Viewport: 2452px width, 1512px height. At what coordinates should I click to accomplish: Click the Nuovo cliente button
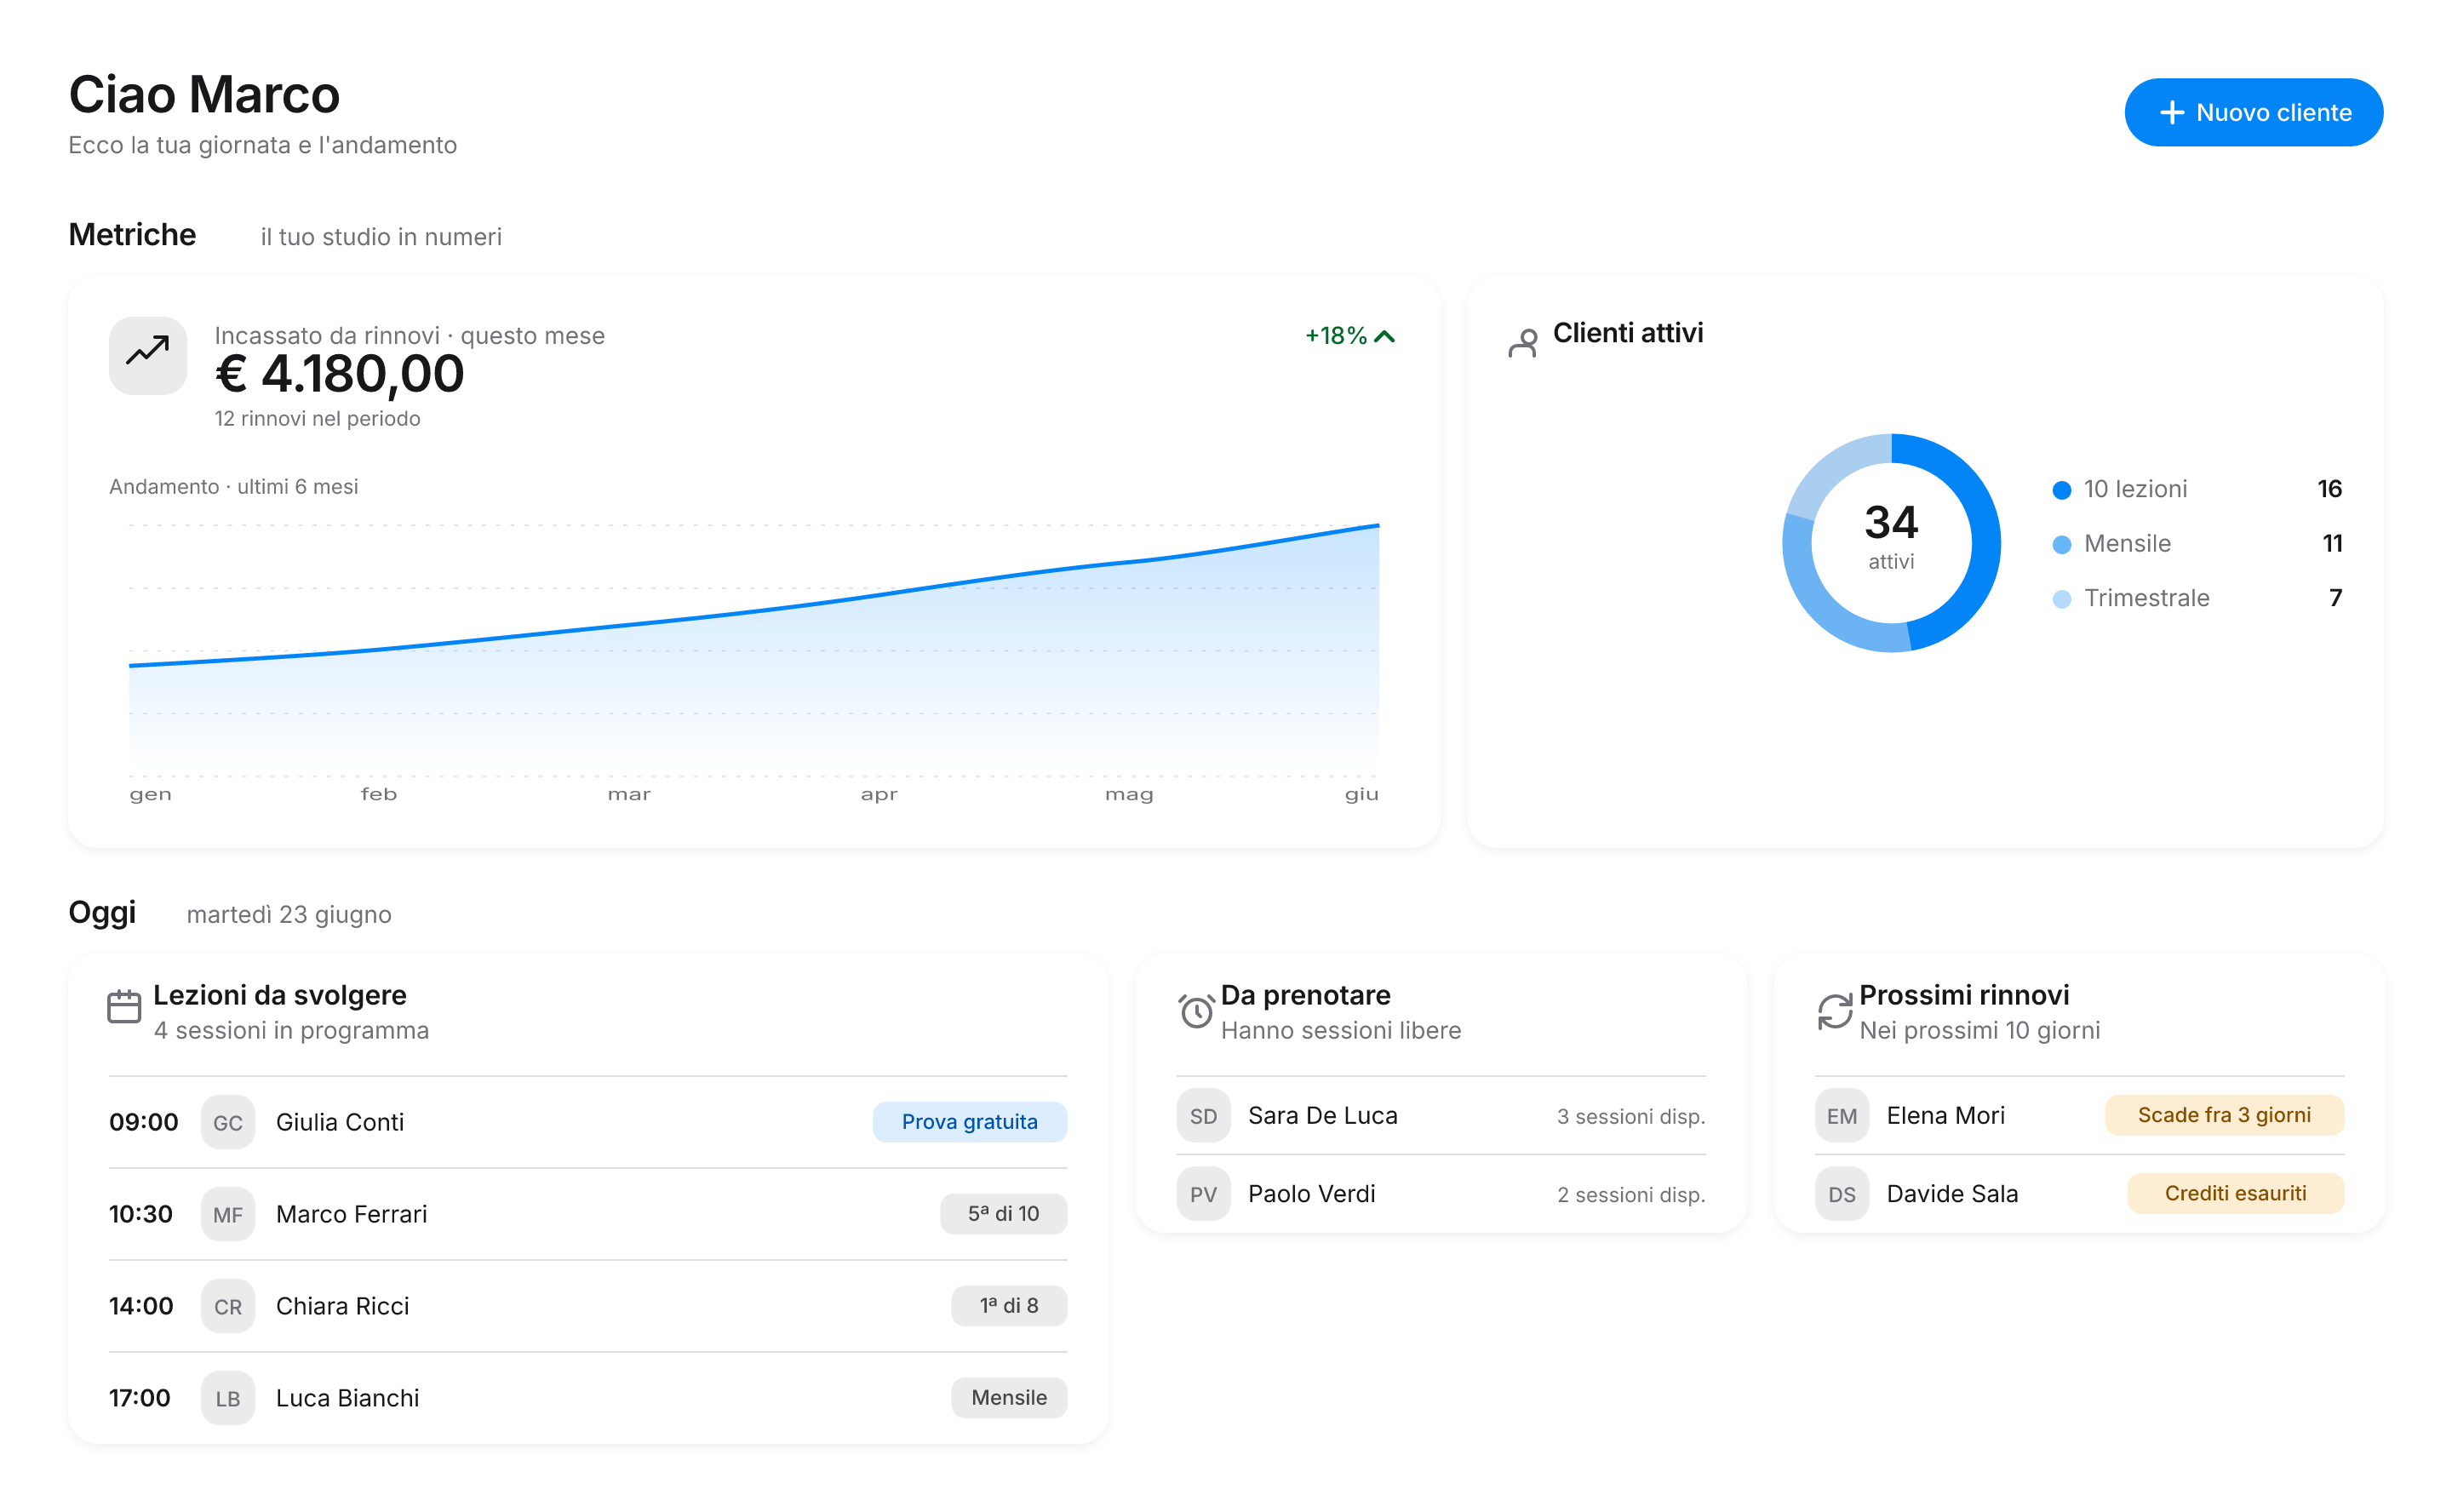[x=2252, y=112]
